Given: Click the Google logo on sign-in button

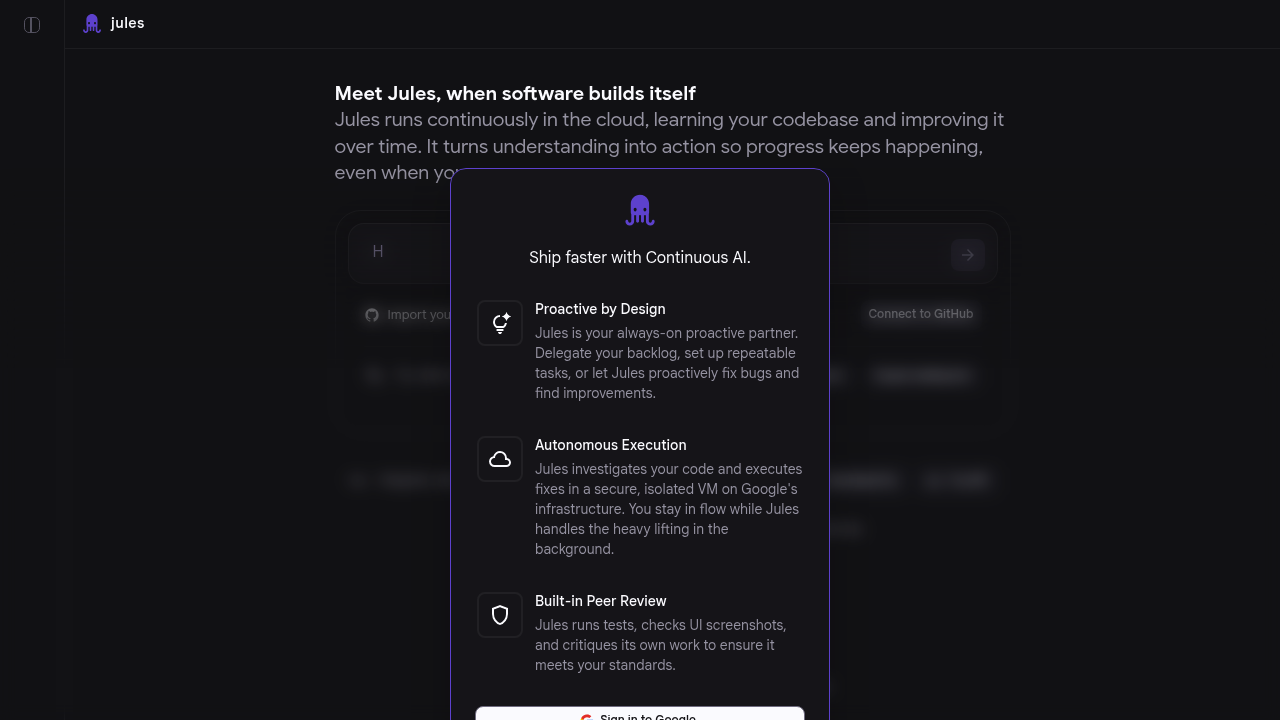Looking at the screenshot, I should (587, 716).
